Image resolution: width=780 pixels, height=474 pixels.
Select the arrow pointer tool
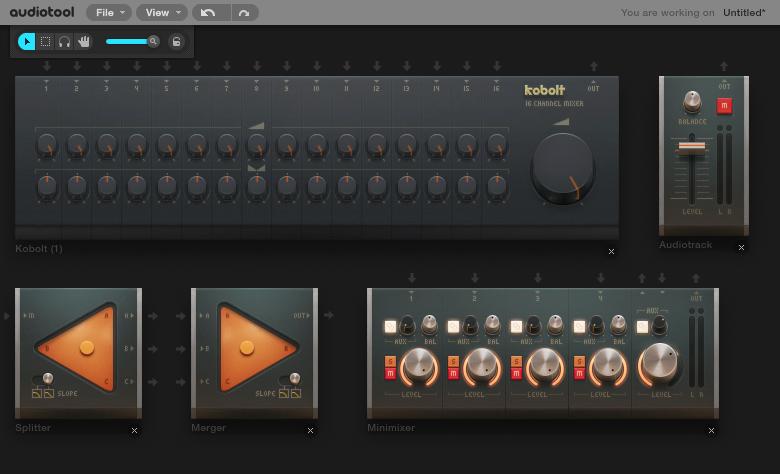point(27,42)
